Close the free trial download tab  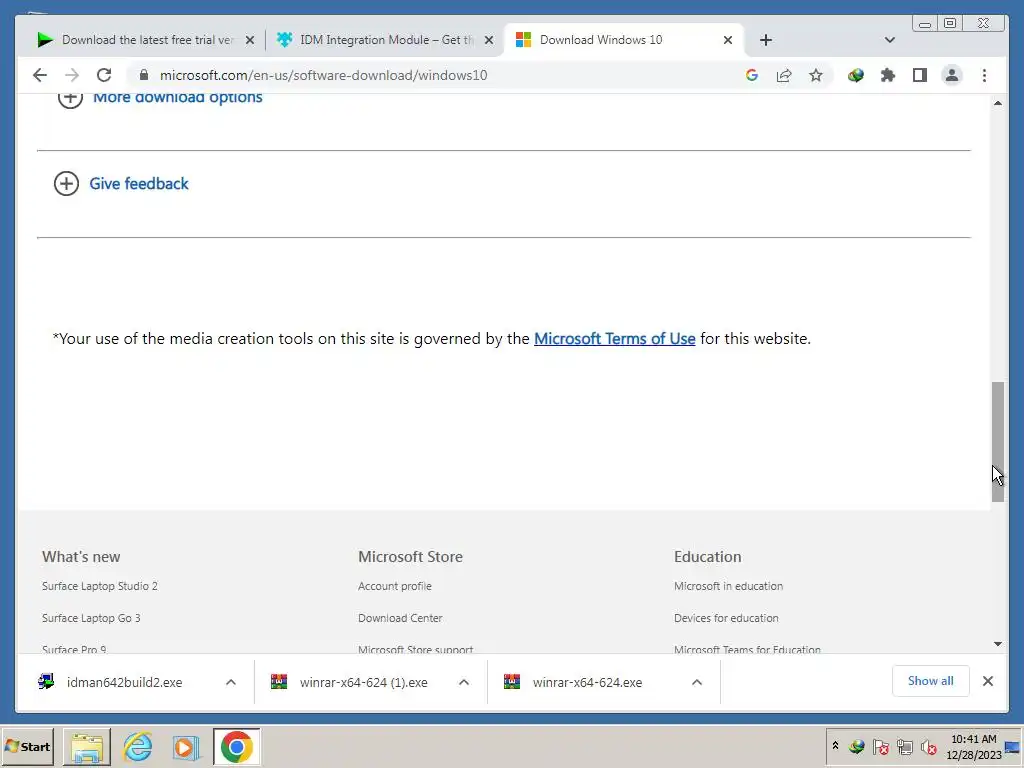[249, 40]
